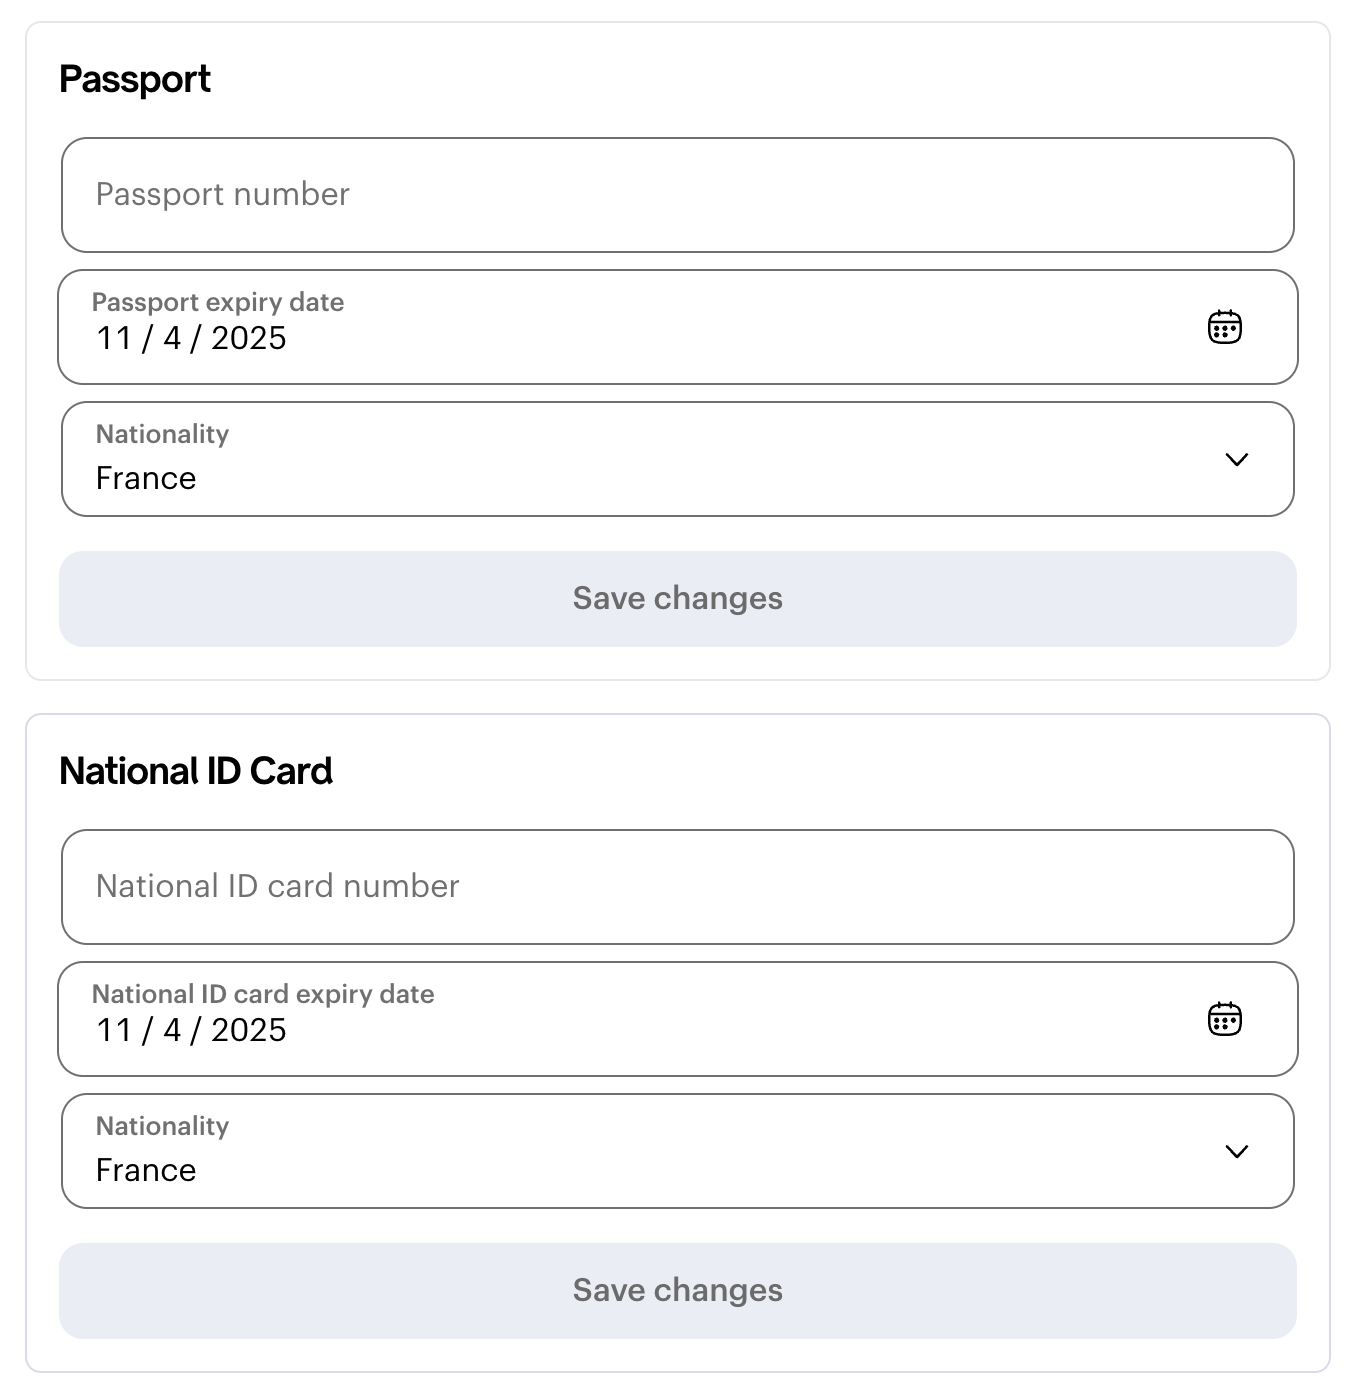Save changes in the Passport section
This screenshot has height=1378, width=1360.
pyautogui.click(x=677, y=599)
